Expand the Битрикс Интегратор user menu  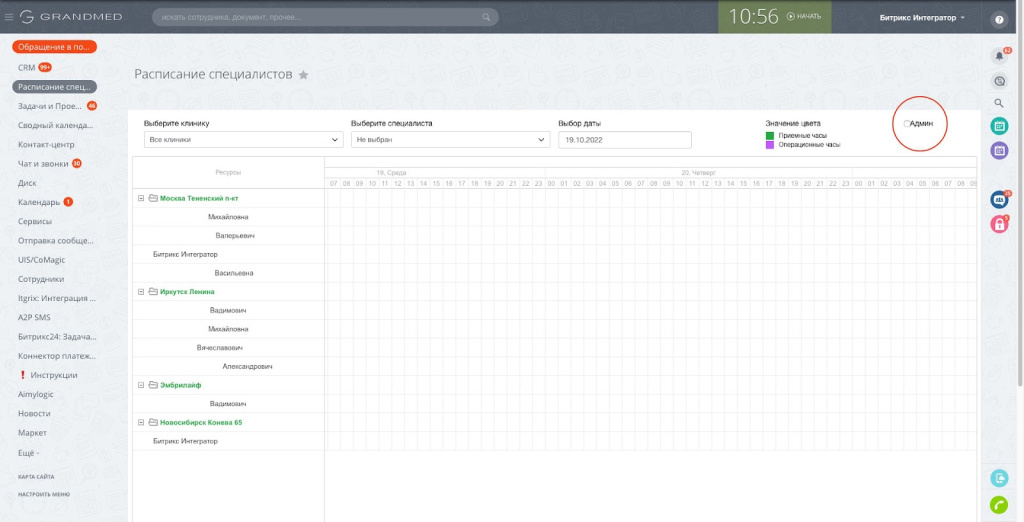click(x=922, y=18)
